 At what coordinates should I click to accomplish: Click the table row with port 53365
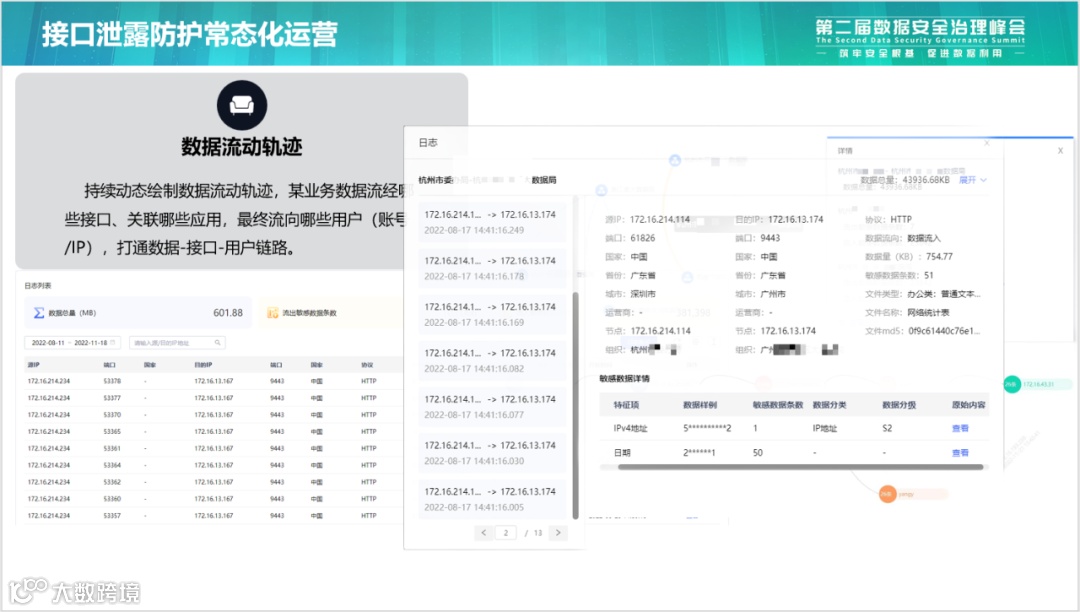[214, 432]
